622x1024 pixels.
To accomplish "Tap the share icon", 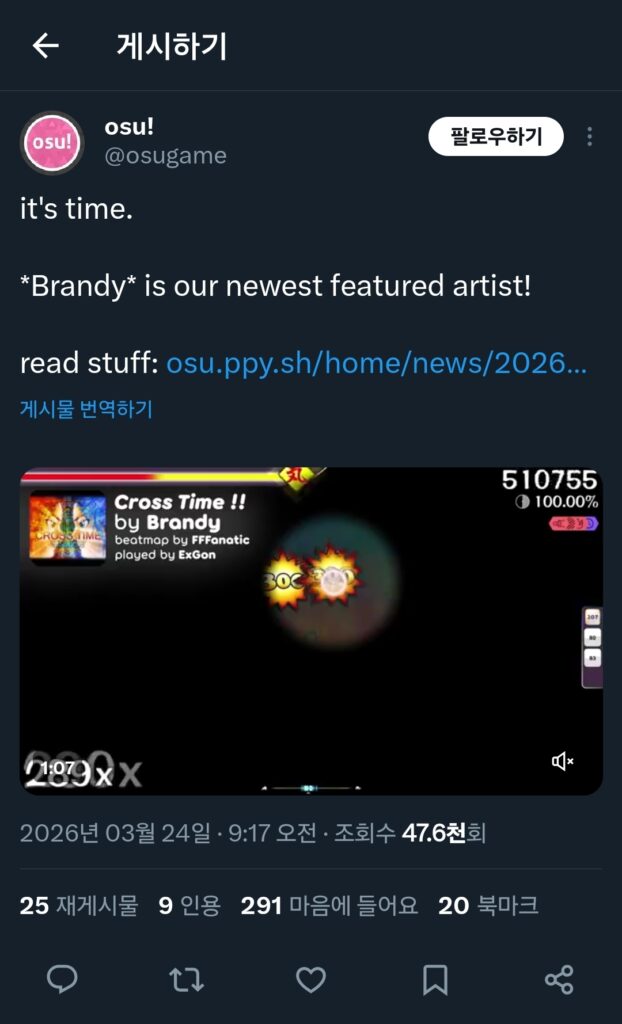I will 559,980.
